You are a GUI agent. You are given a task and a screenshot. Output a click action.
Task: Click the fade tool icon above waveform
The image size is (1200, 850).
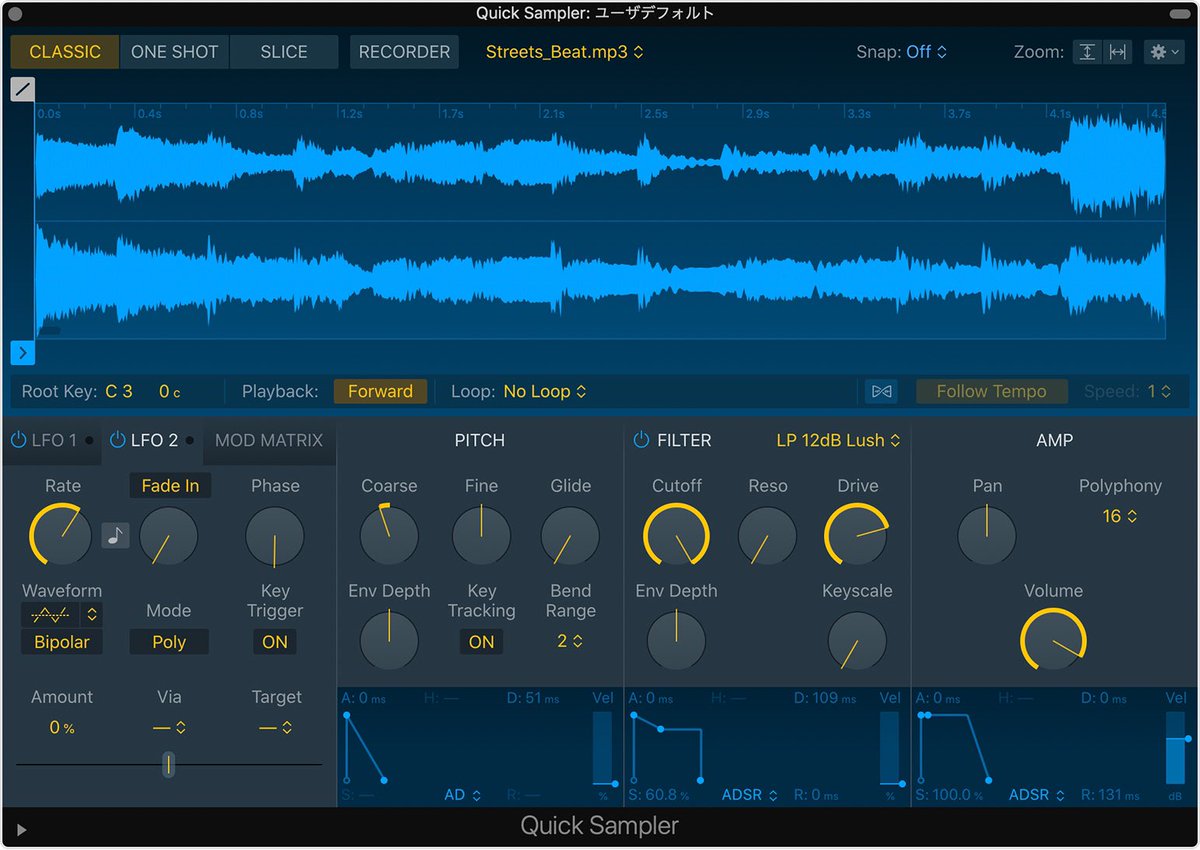(x=22, y=89)
